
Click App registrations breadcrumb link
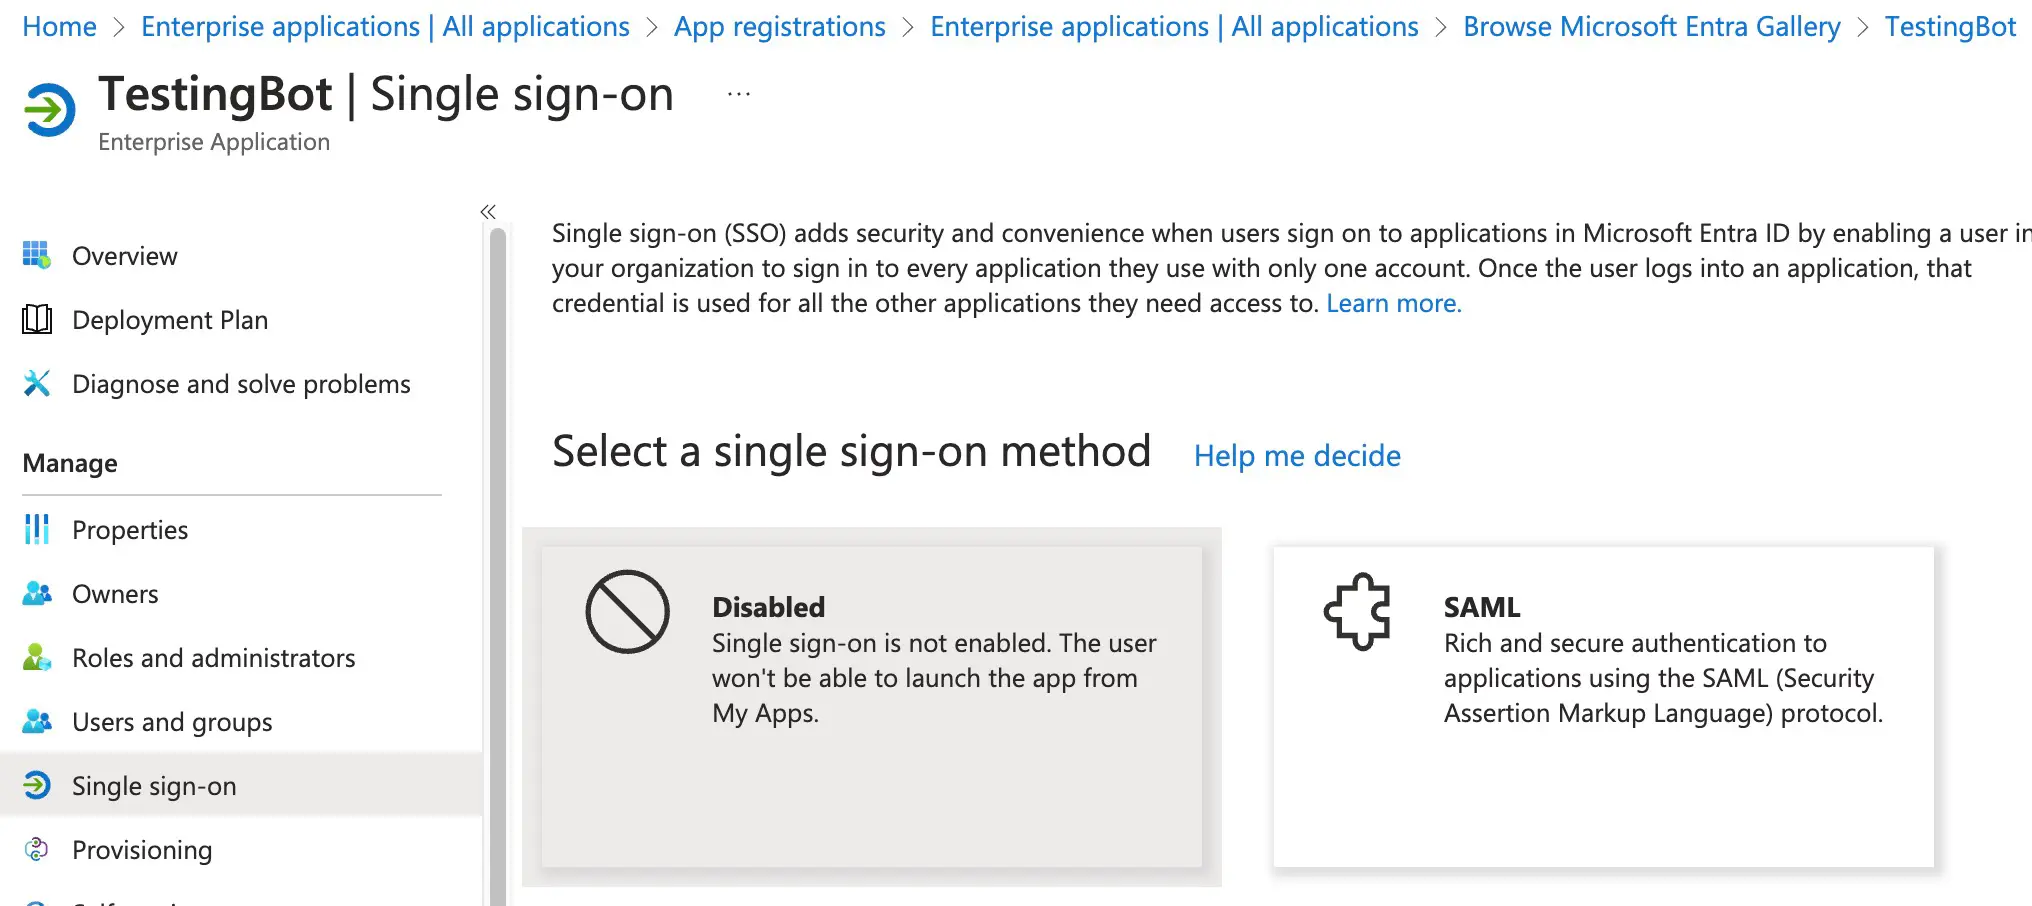(x=780, y=27)
